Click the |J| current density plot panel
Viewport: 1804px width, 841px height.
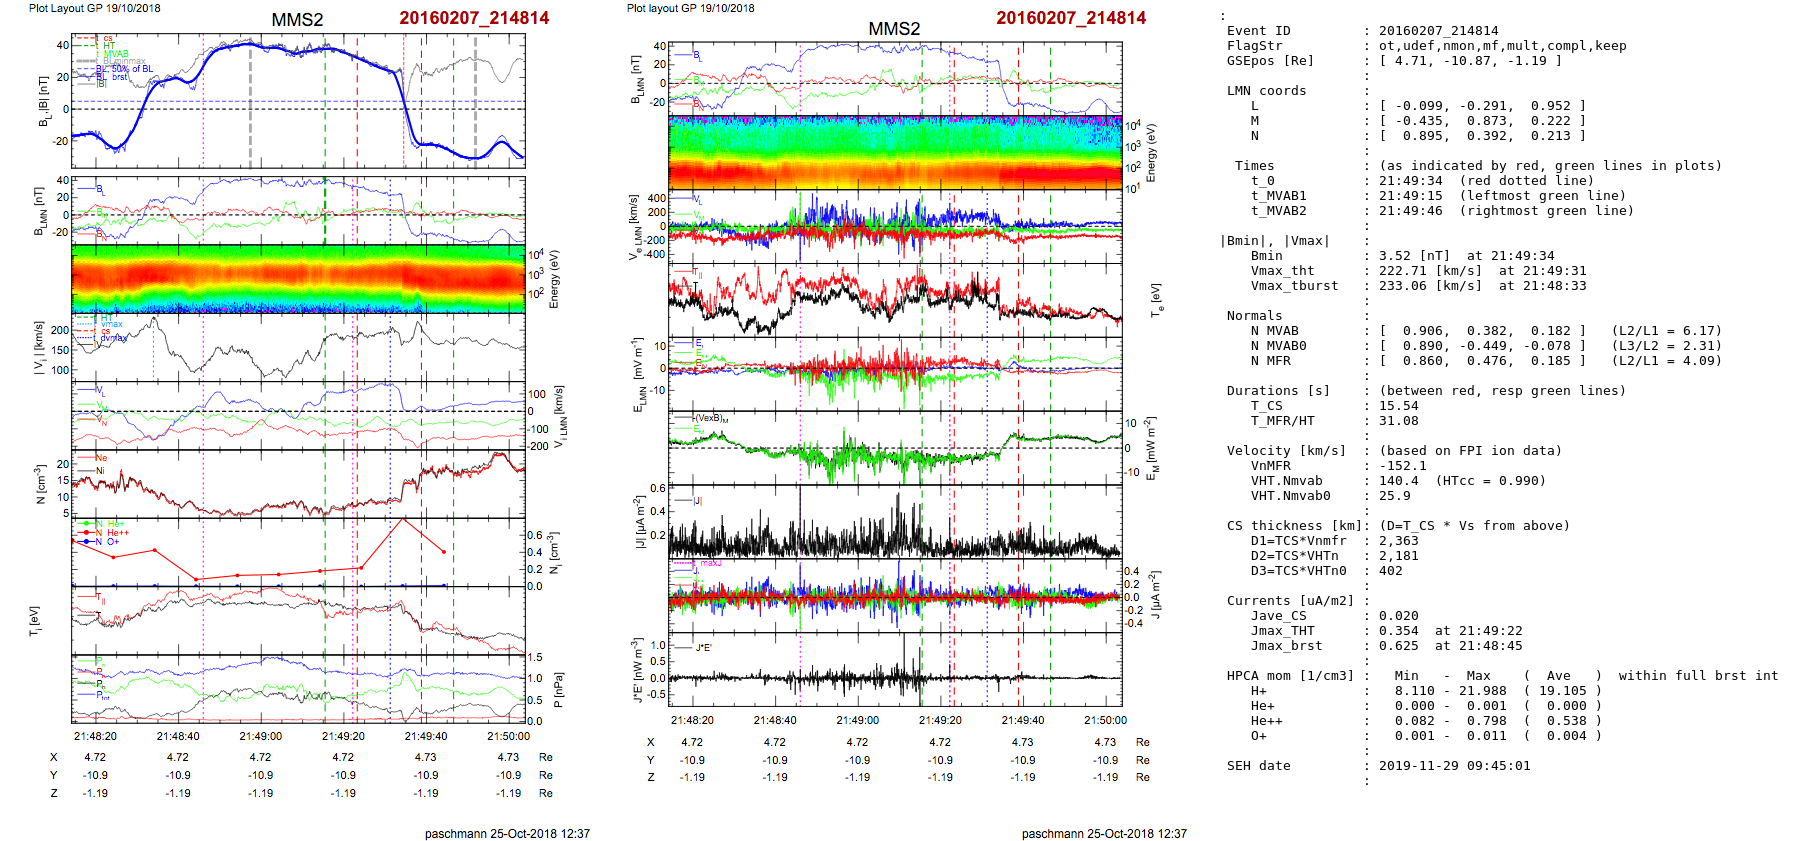(x=895, y=522)
